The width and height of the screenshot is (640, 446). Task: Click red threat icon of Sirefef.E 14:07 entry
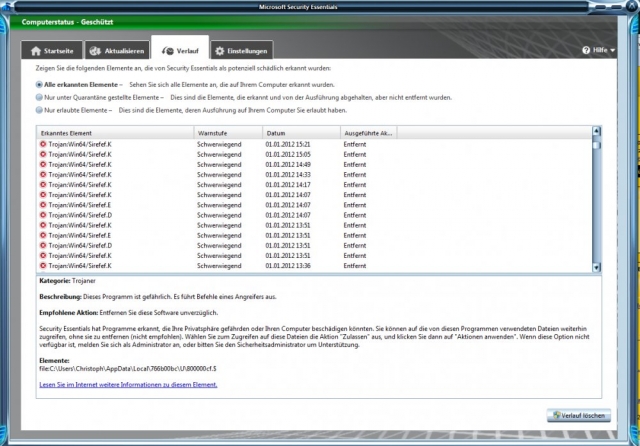43,205
